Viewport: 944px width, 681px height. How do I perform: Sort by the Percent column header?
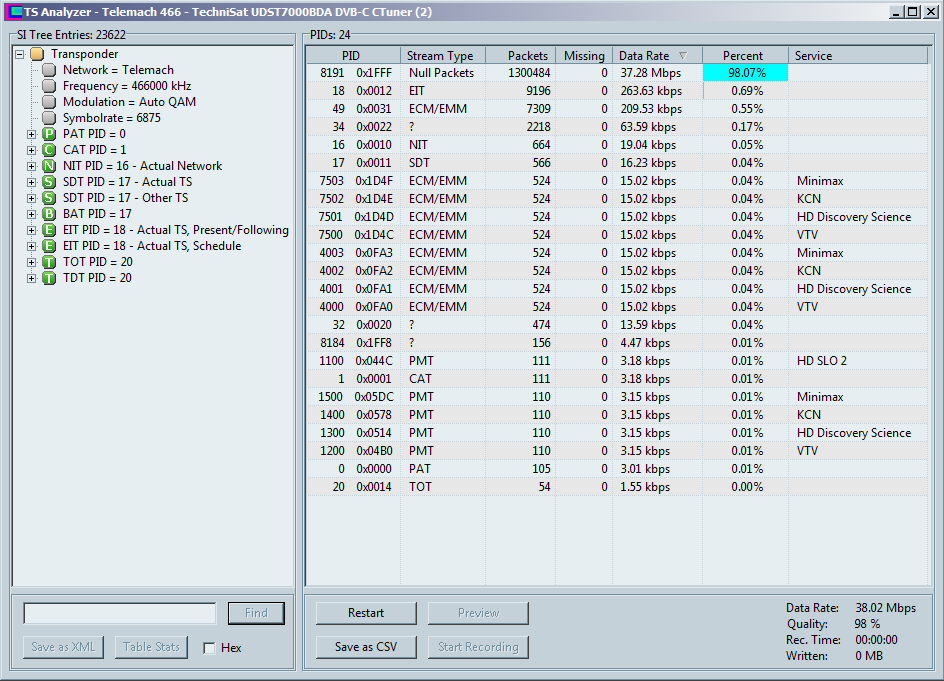tap(745, 55)
